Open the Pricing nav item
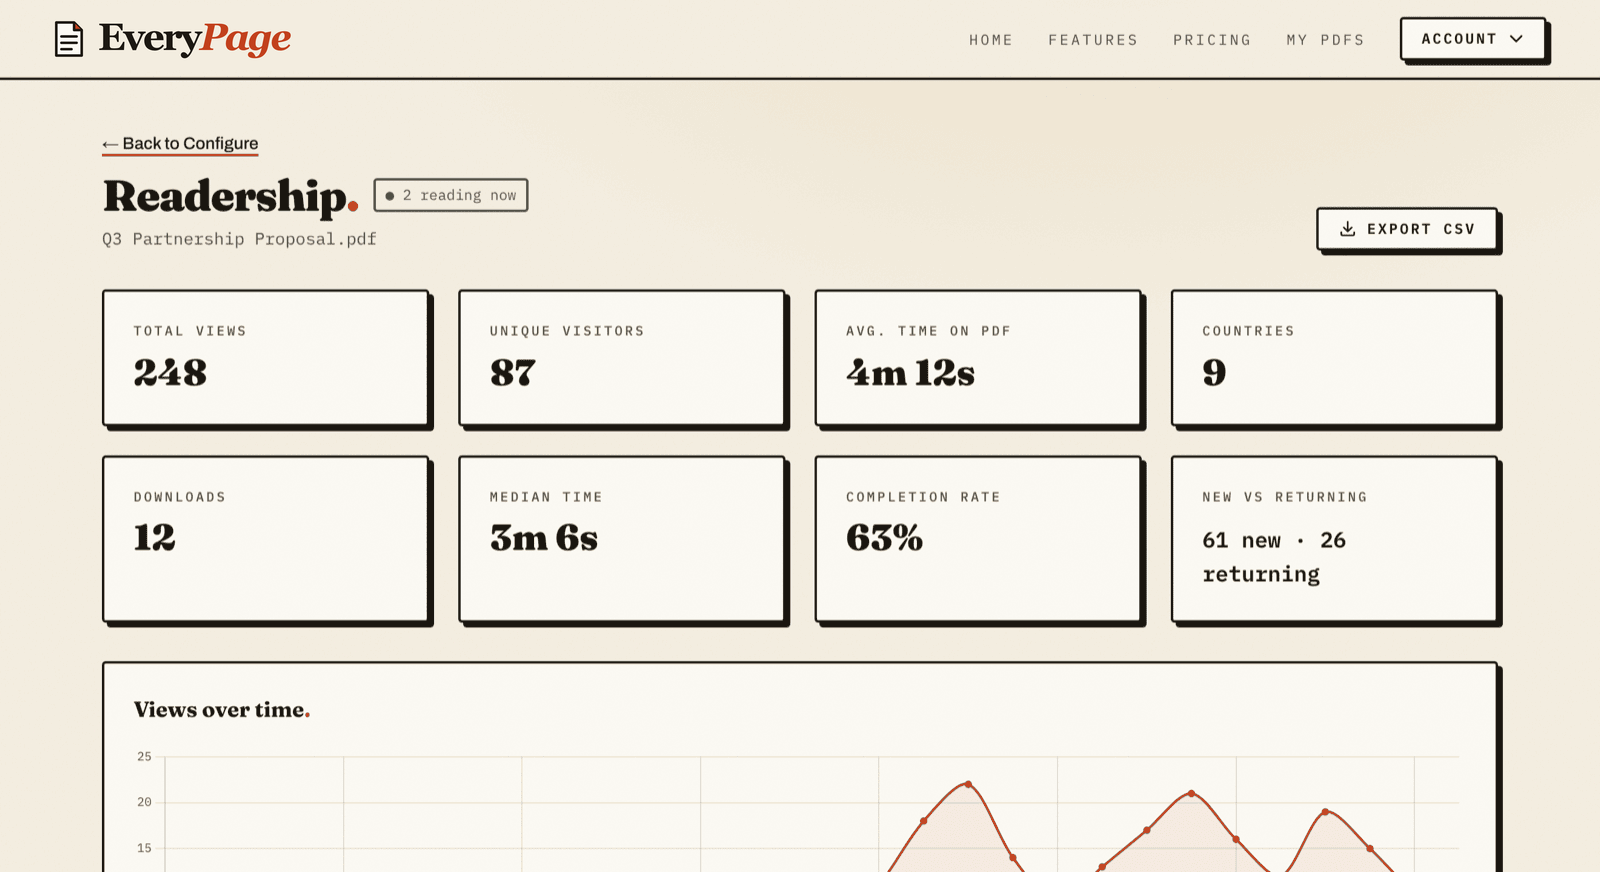 coord(1212,40)
